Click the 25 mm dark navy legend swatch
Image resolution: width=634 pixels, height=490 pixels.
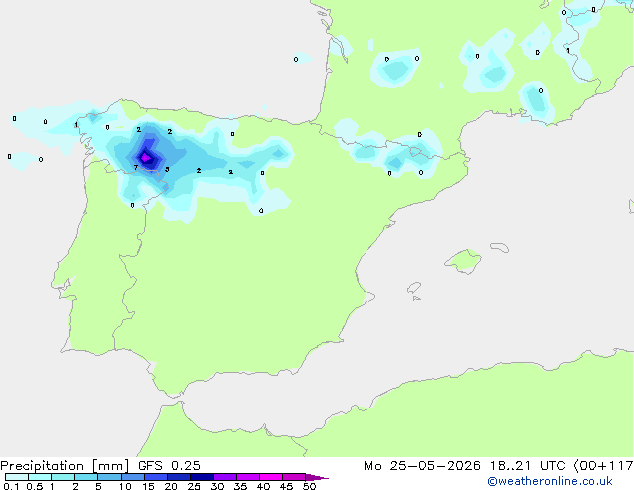(201, 477)
